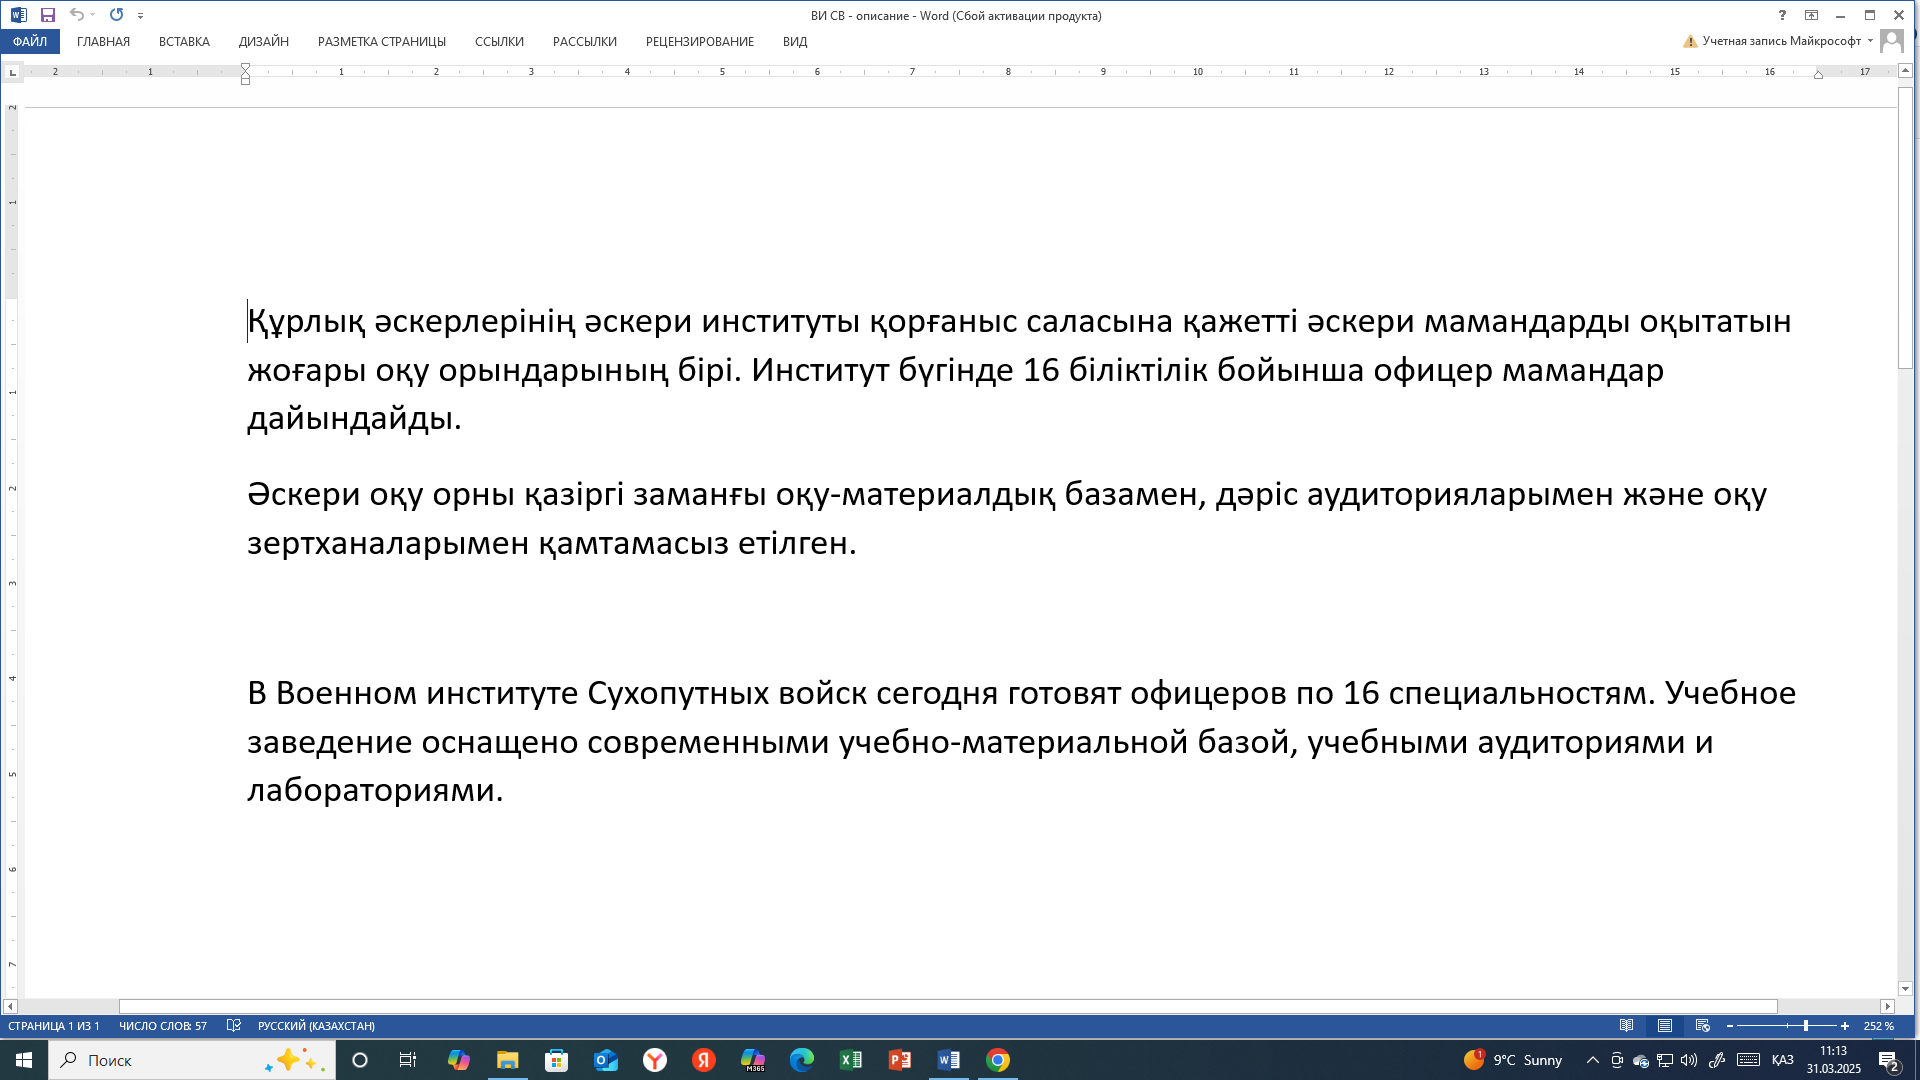This screenshot has width=1920, height=1080.
Task: Switch to the ГЛАВНАЯ ribbon tab
Action: click(103, 41)
